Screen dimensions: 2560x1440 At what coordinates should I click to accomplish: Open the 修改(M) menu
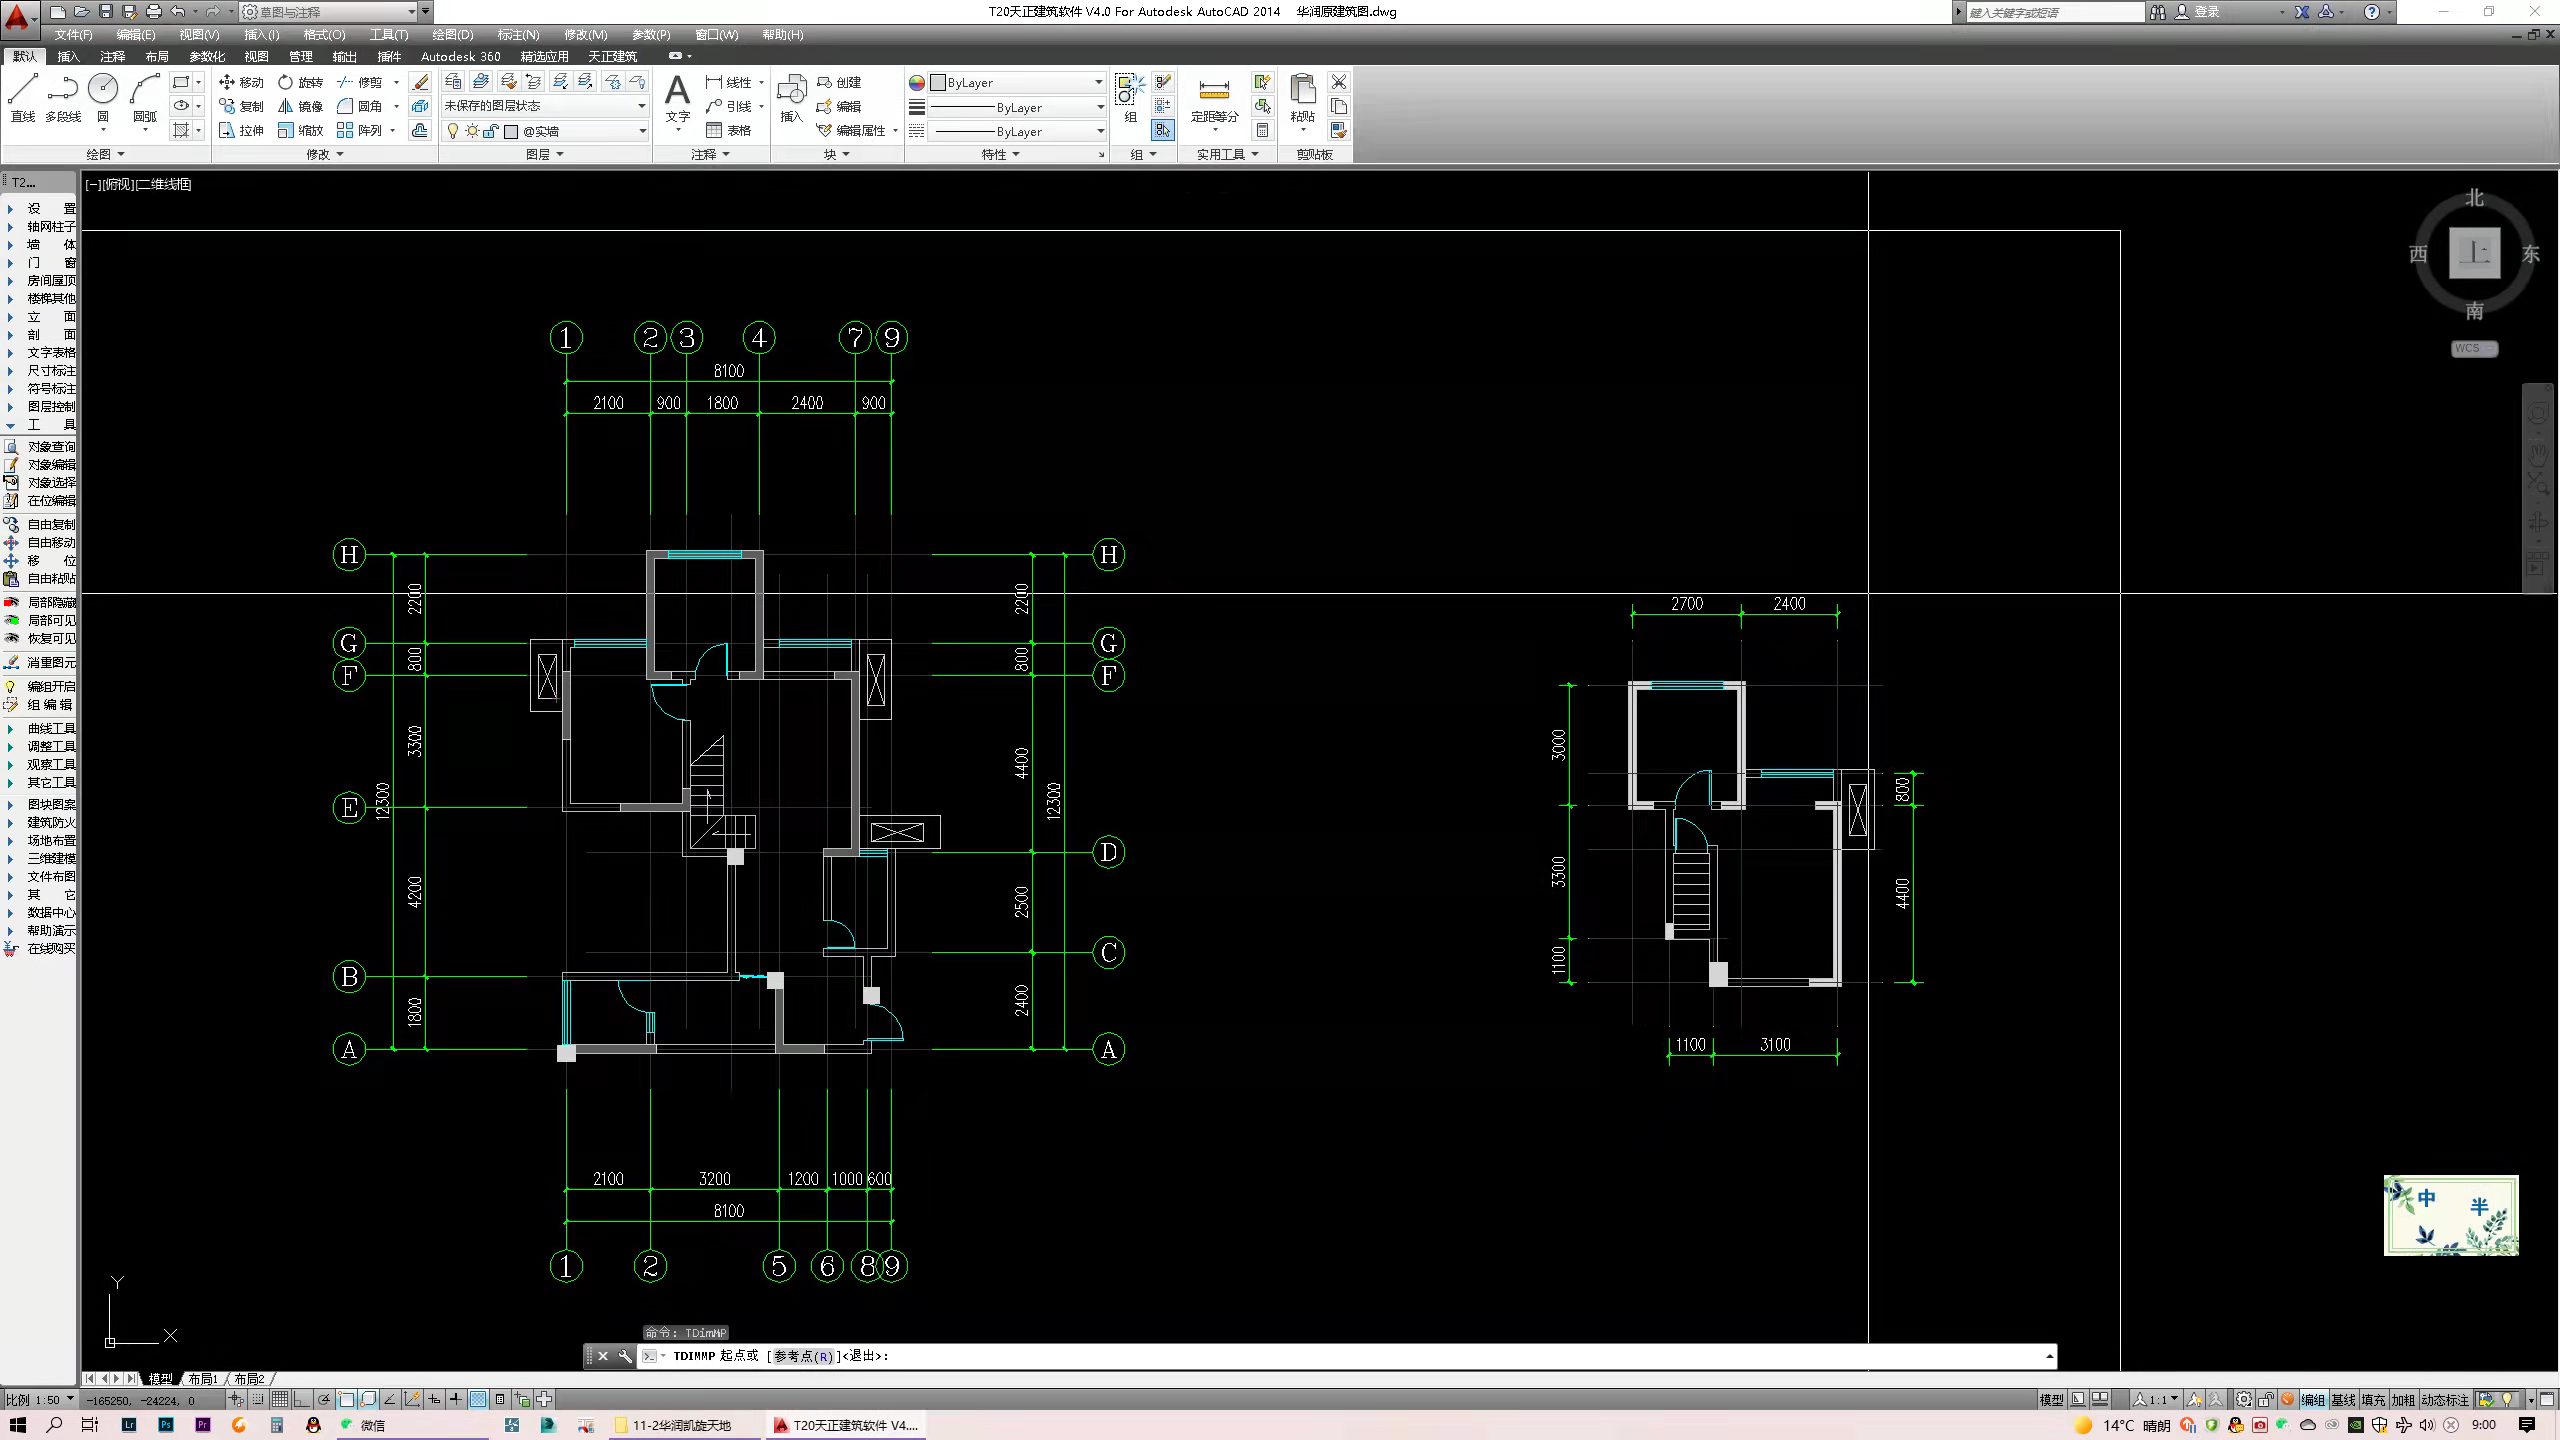tap(585, 34)
